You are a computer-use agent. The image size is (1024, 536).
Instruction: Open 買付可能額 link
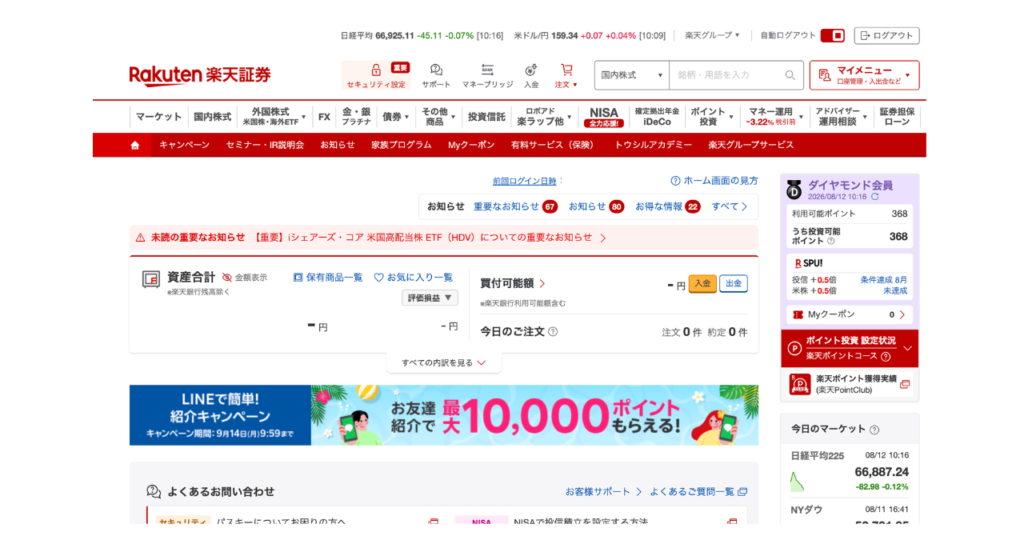[x=513, y=283]
